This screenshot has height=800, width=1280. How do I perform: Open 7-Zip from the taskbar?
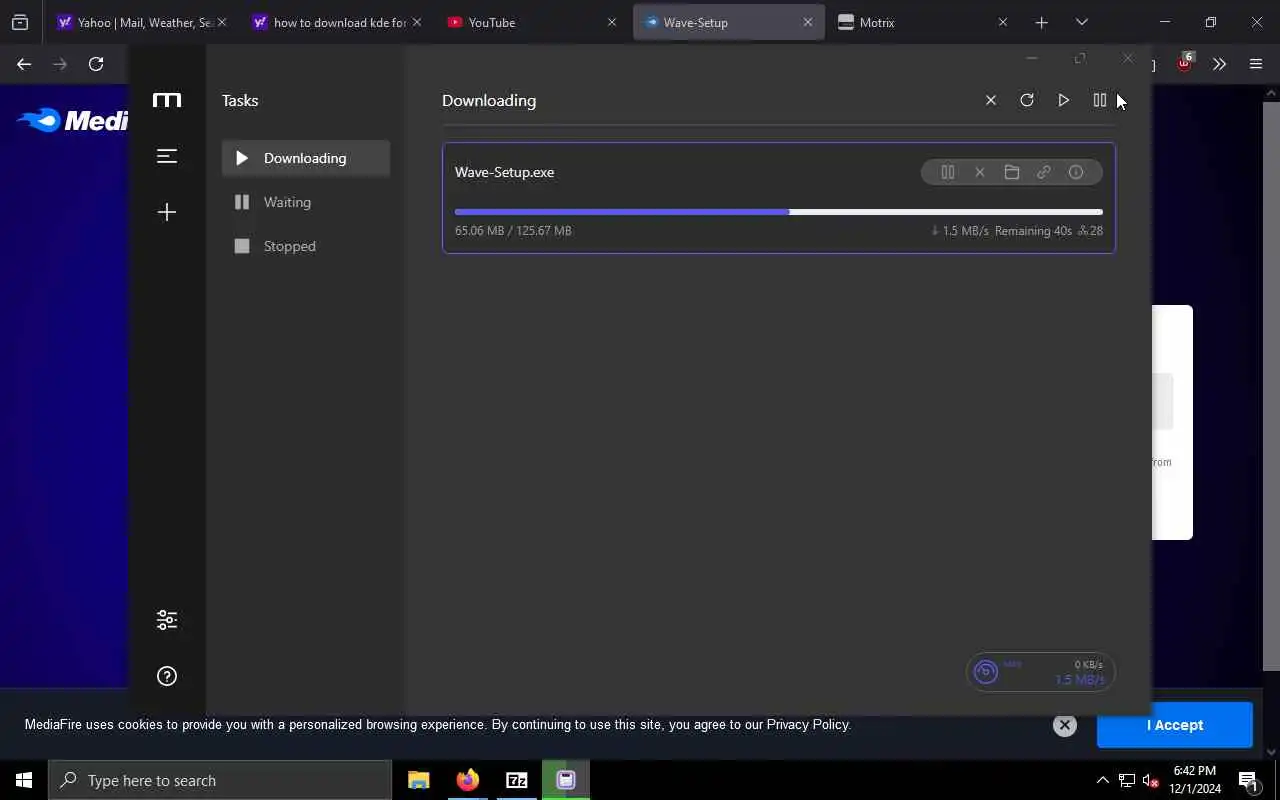coord(517,780)
